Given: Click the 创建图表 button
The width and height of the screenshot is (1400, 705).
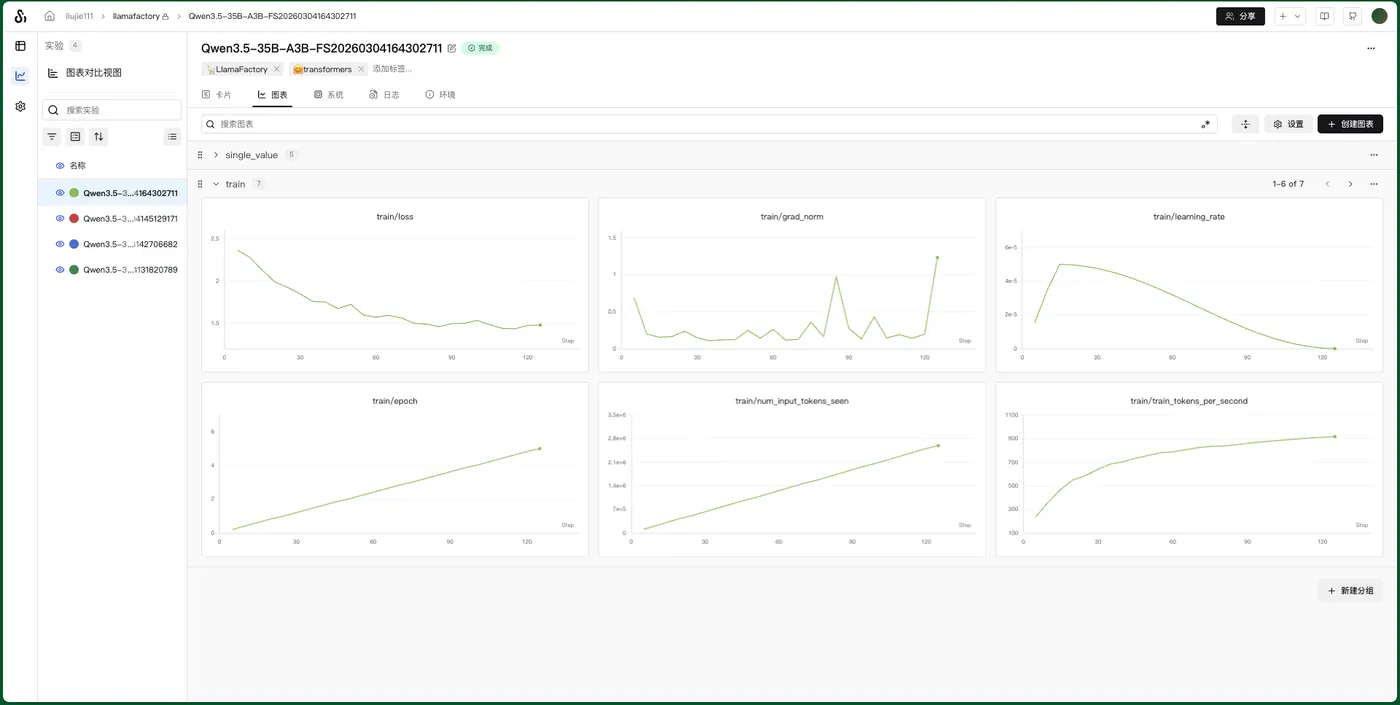Looking at the screenshot, I should pyautogui.click(x=1350, y=124).
